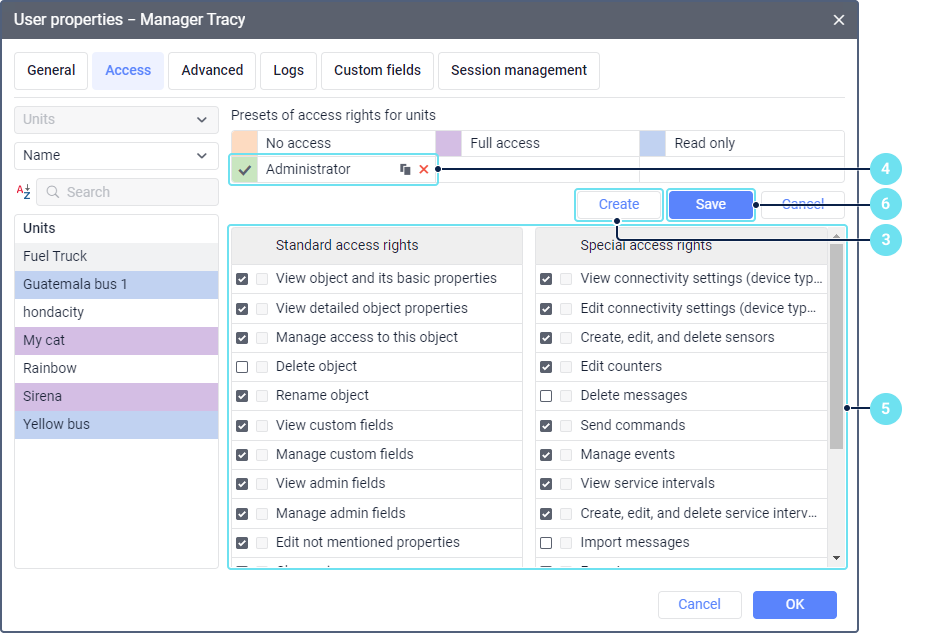Close the User properties dialog
Viewport: 941px width, 633px height.
pyautogui.click(x=839, y=20)
